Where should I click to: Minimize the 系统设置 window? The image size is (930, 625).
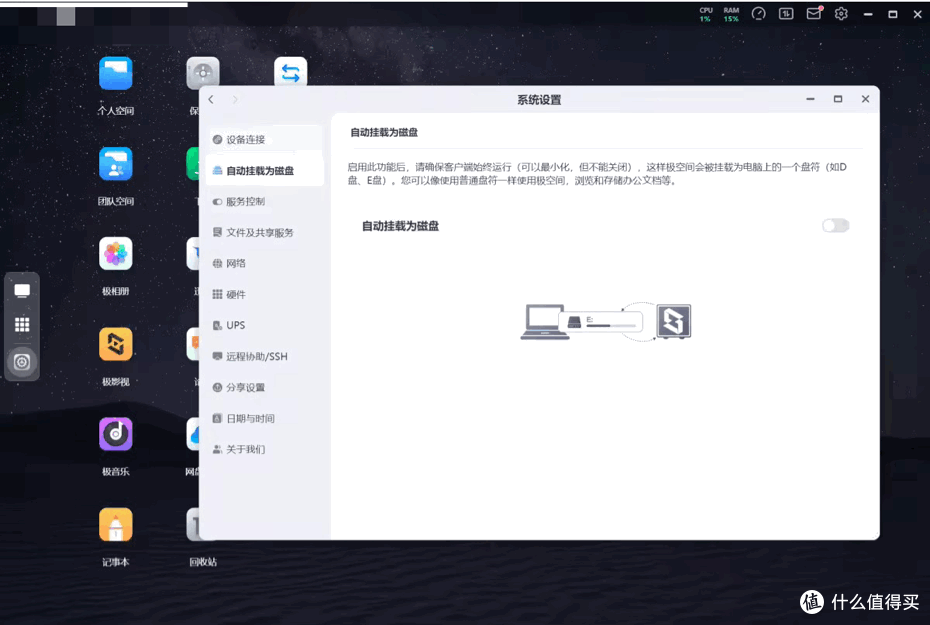810,99
